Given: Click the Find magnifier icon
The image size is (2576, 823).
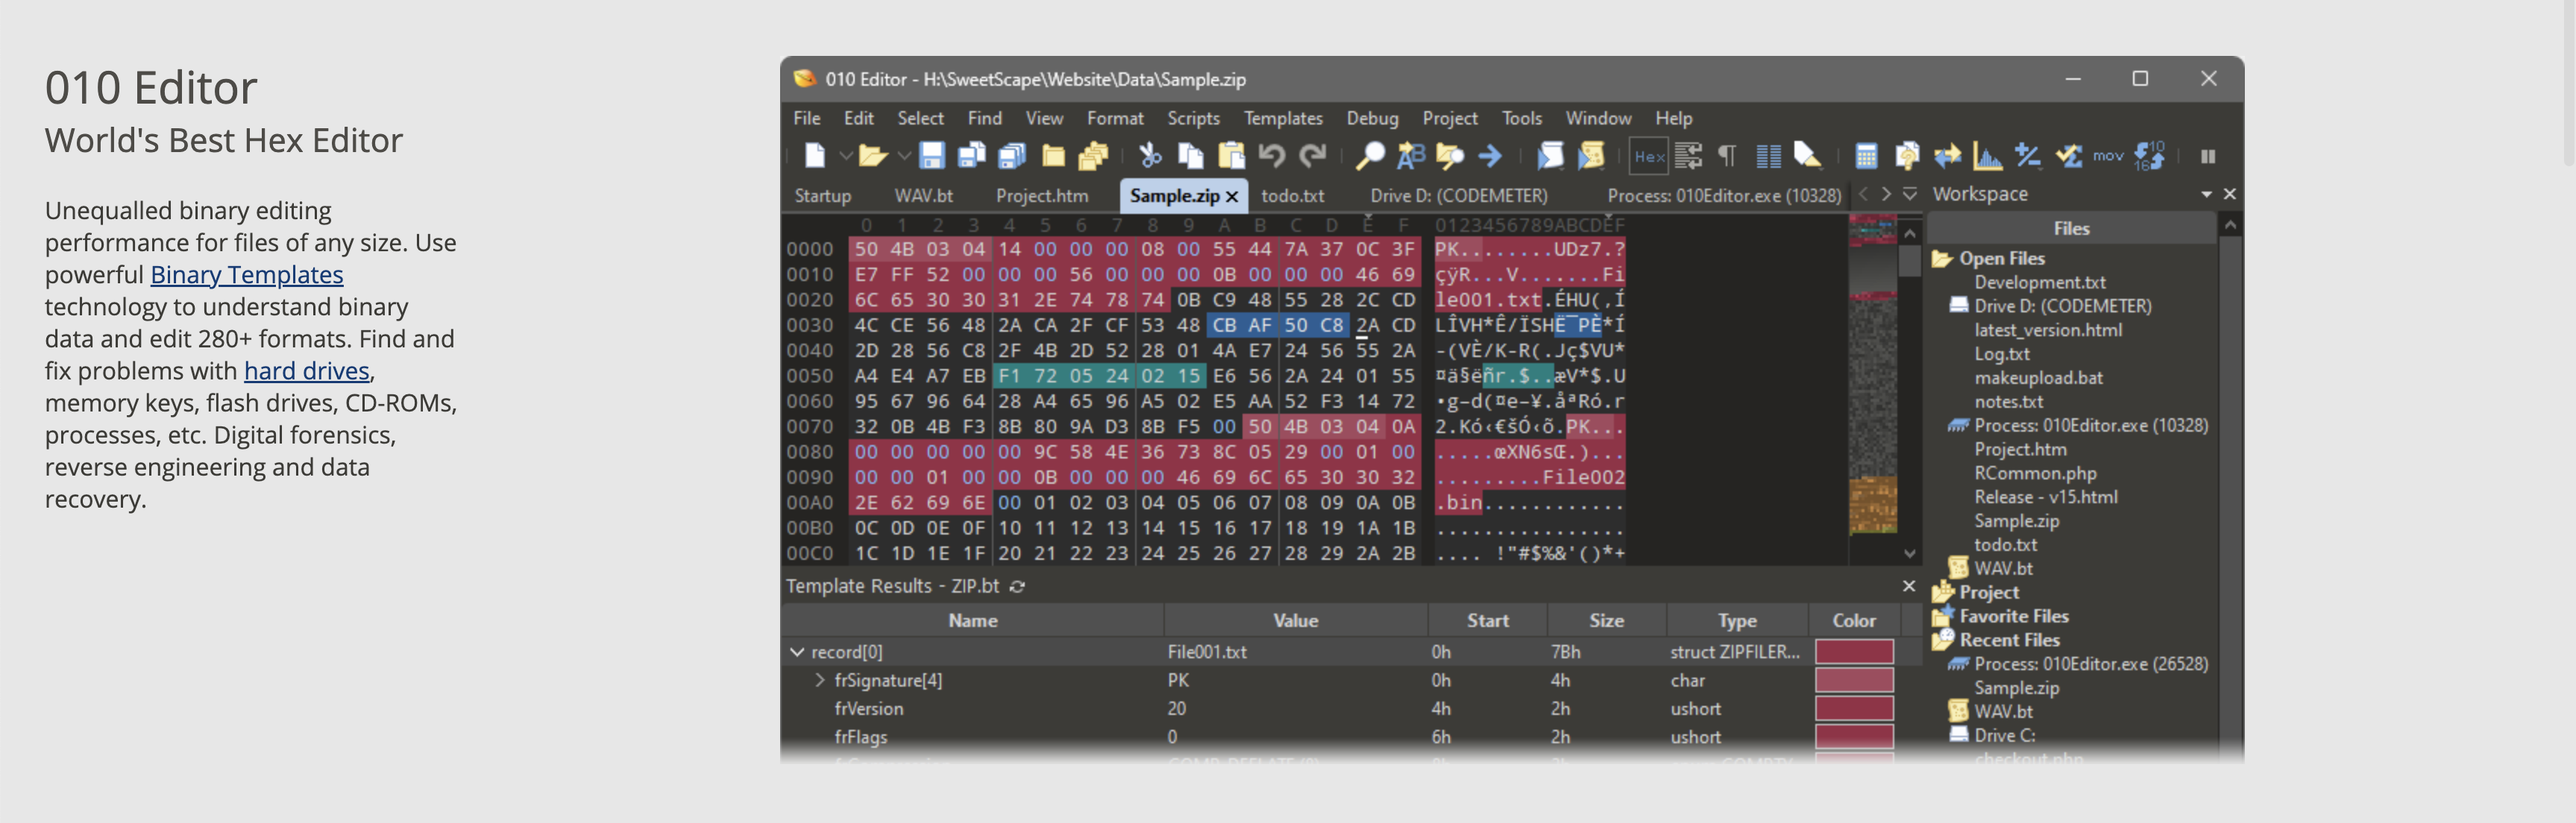Looking at the screenshot, I should tap(1369, 156).
